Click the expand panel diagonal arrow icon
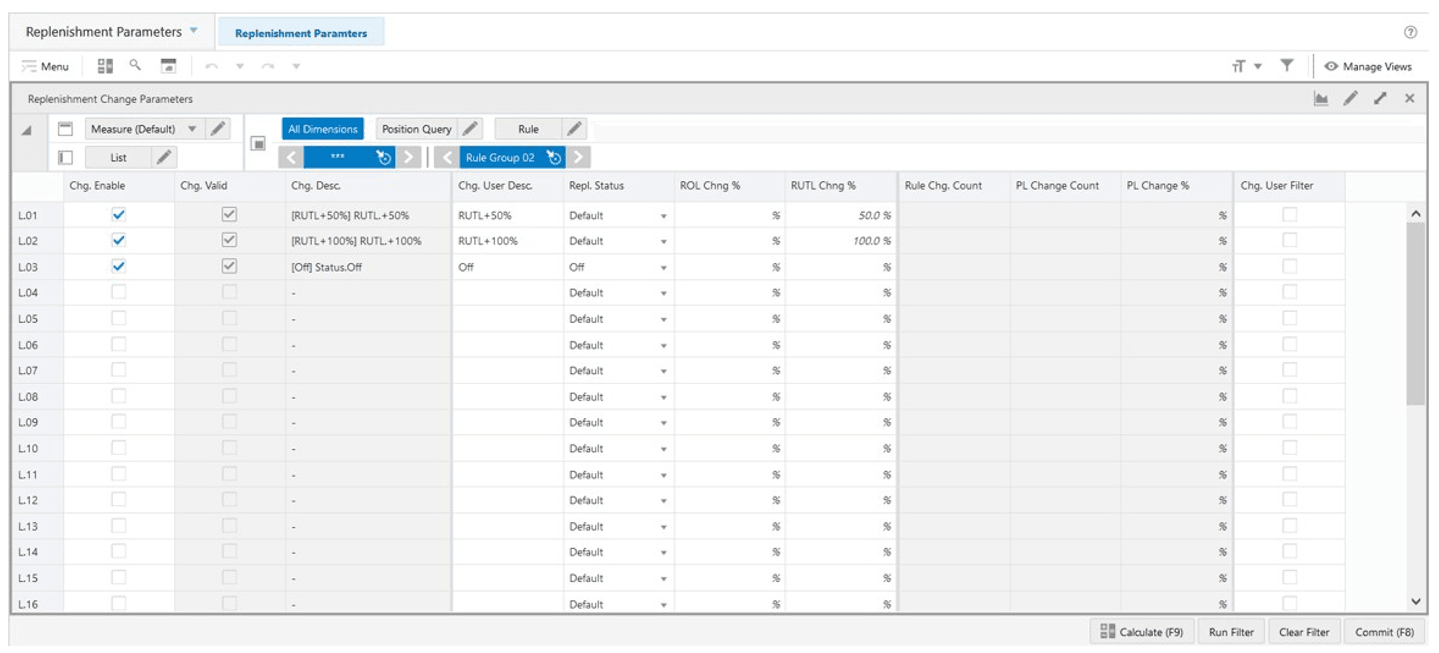The image size is (1439, 653). coord(1379,98)
